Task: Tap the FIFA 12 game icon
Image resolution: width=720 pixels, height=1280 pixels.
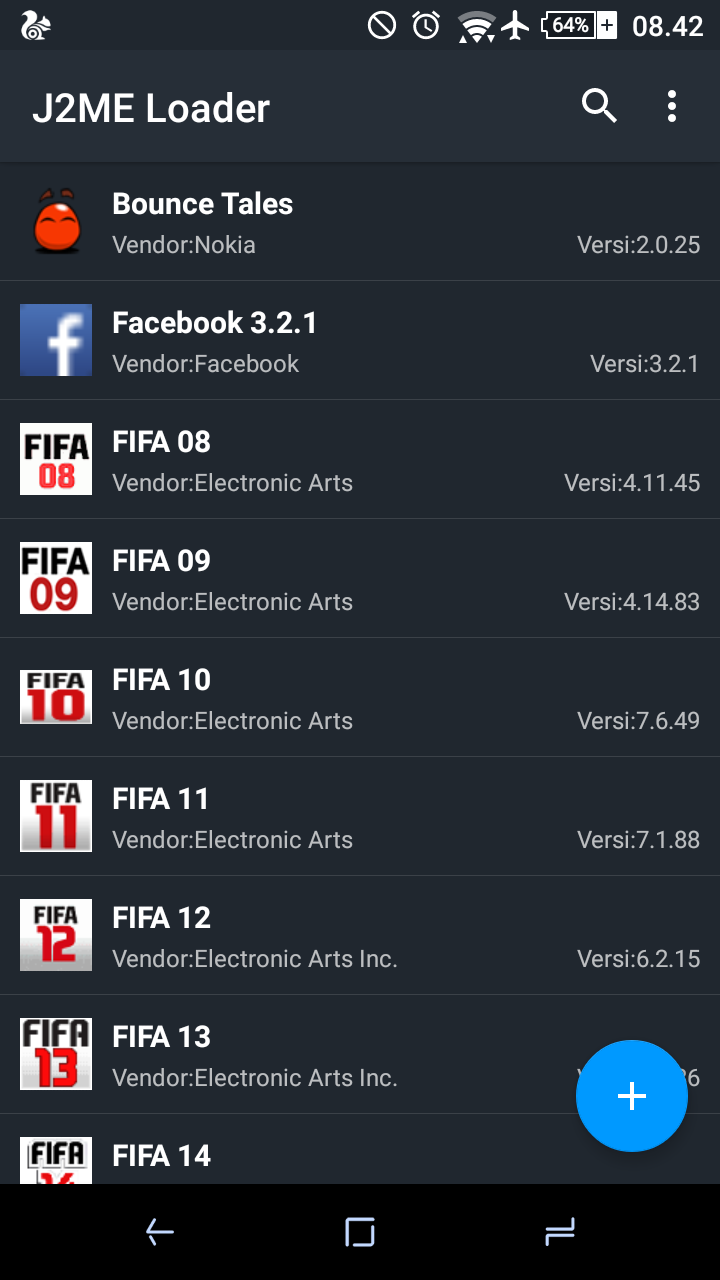Action: [x=56, y=935]
